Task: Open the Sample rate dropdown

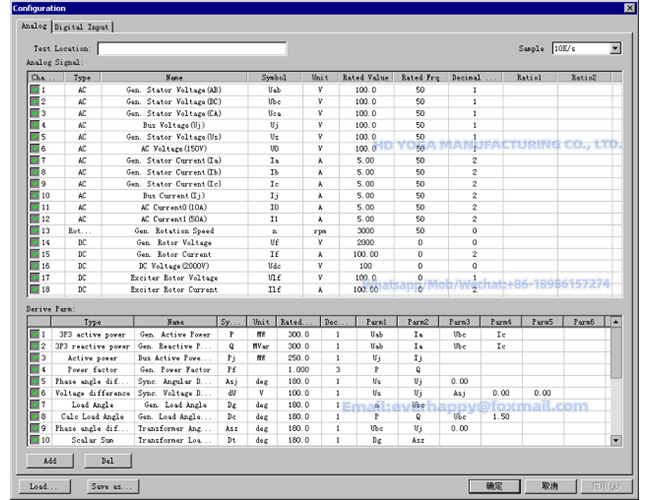Action: tap(615, 48)
